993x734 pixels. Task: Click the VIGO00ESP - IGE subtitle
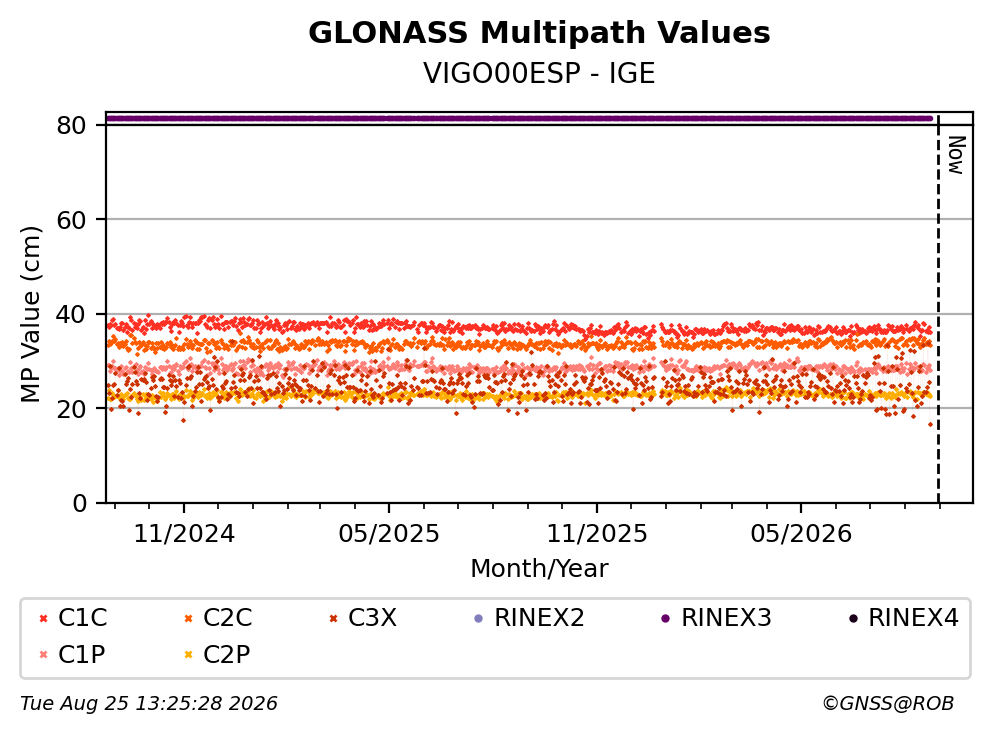[539, 73]
